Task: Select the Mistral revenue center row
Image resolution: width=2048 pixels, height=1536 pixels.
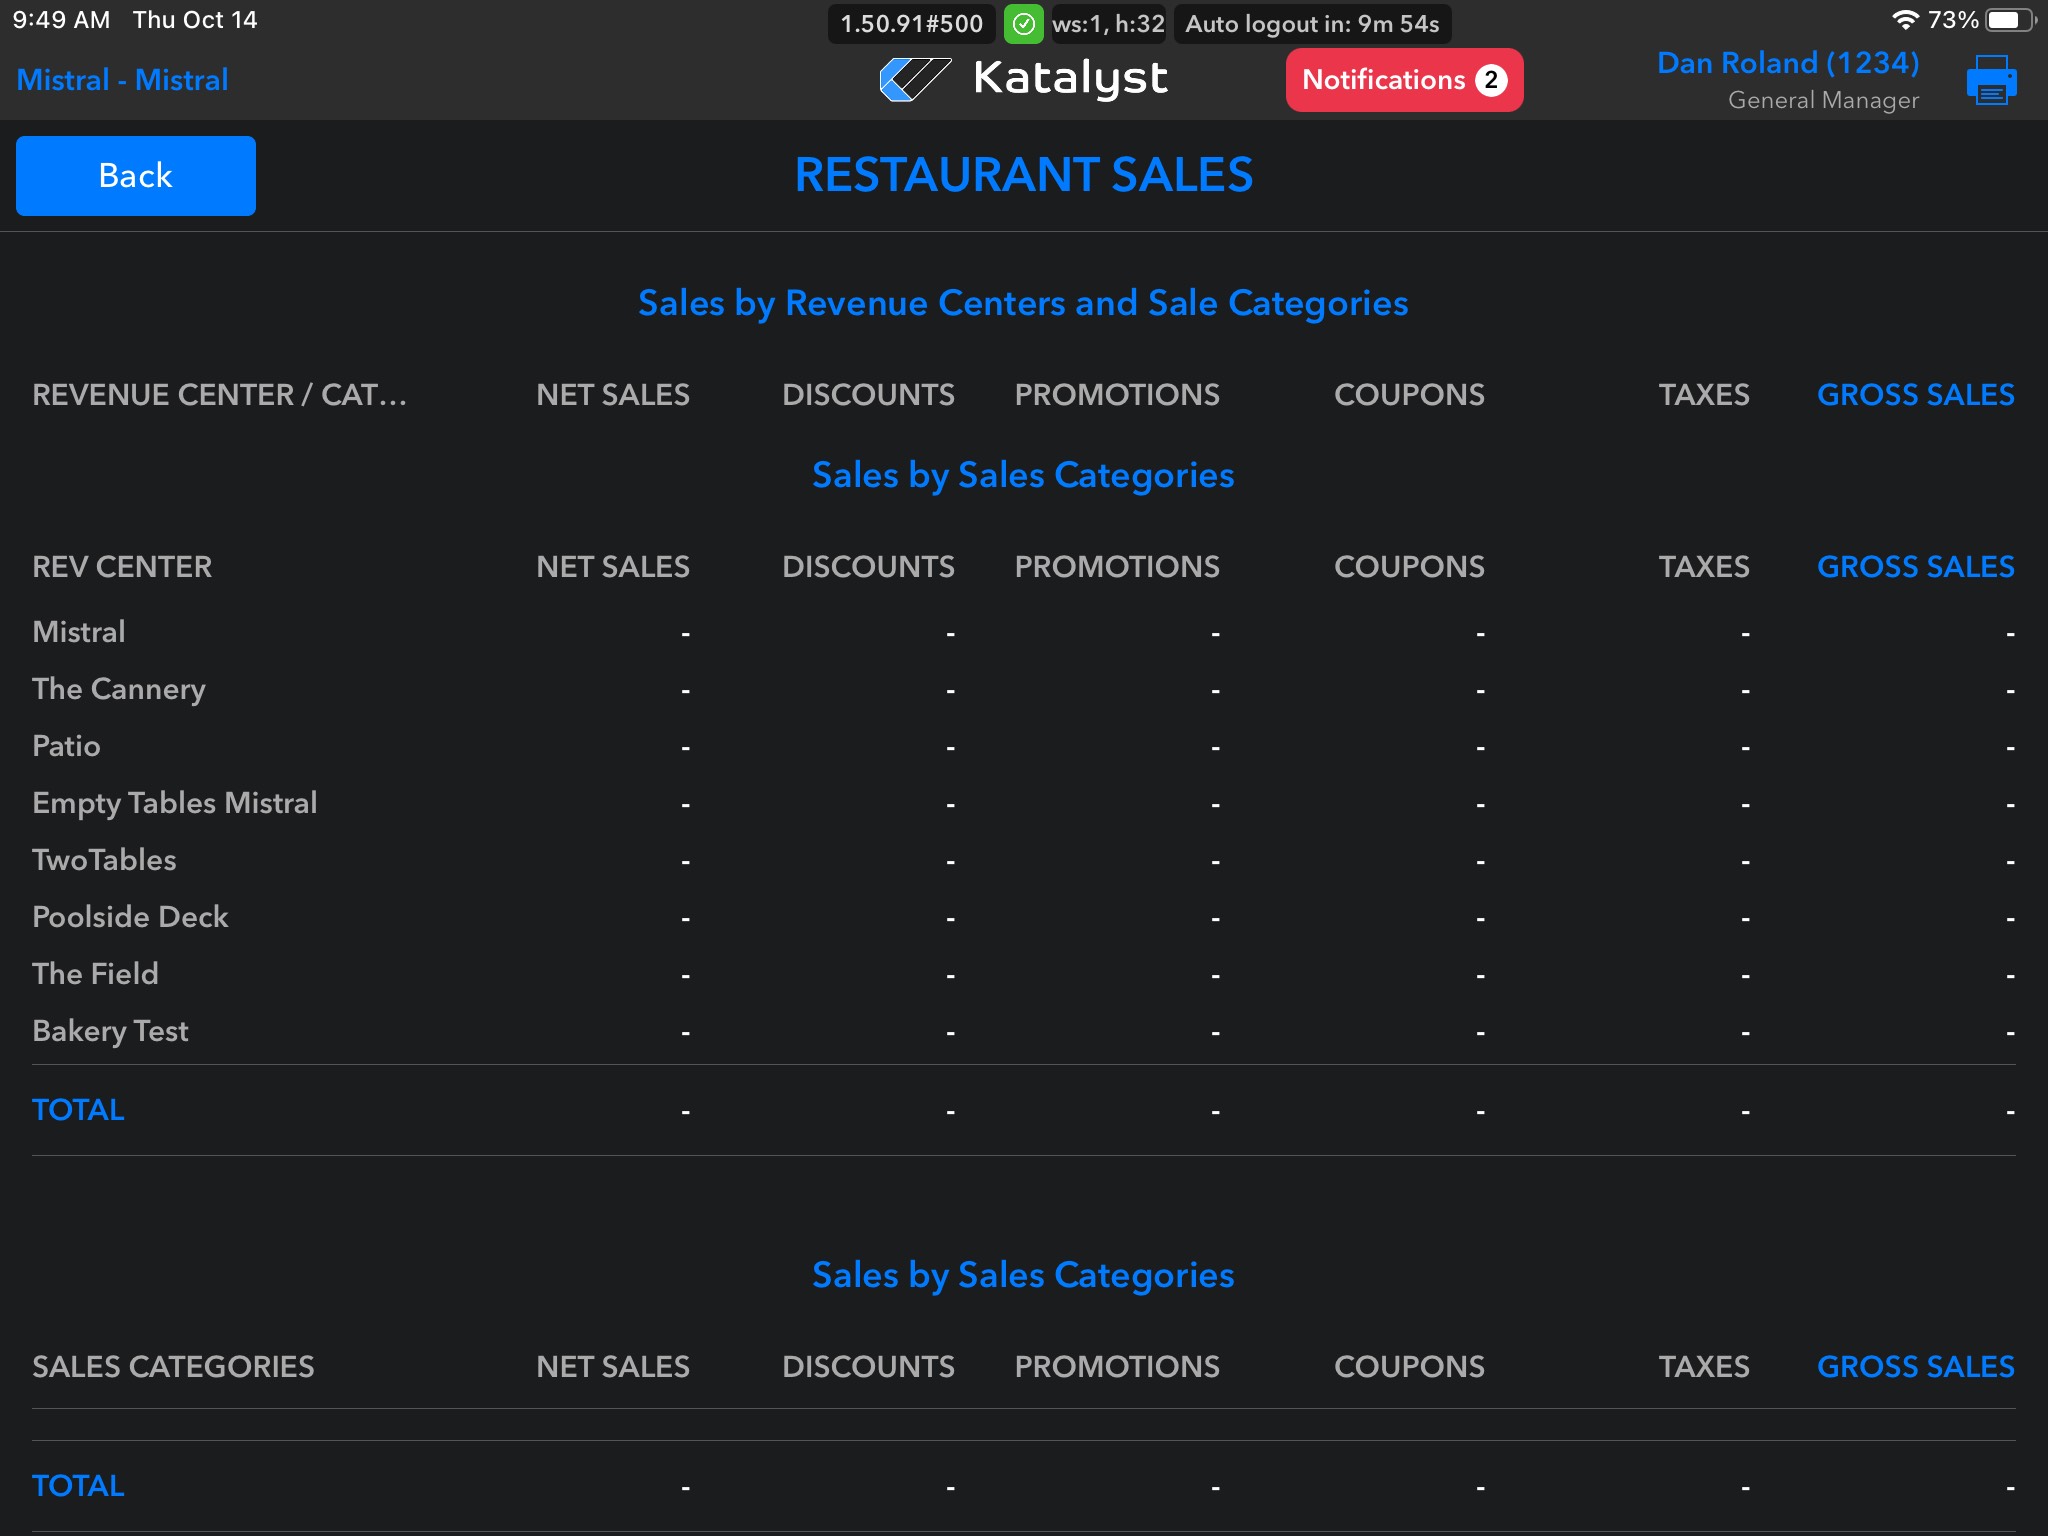Action: click(x=79, y=632)
